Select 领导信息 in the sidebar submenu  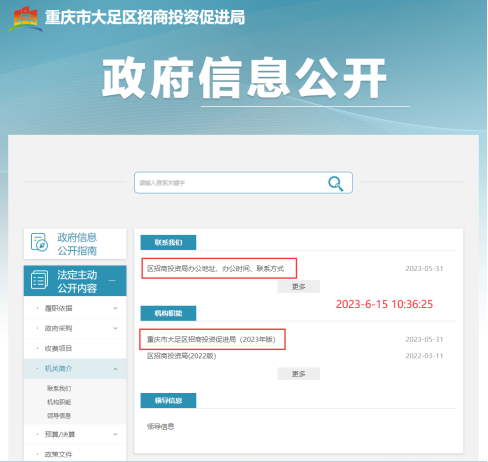pos(59,416)
